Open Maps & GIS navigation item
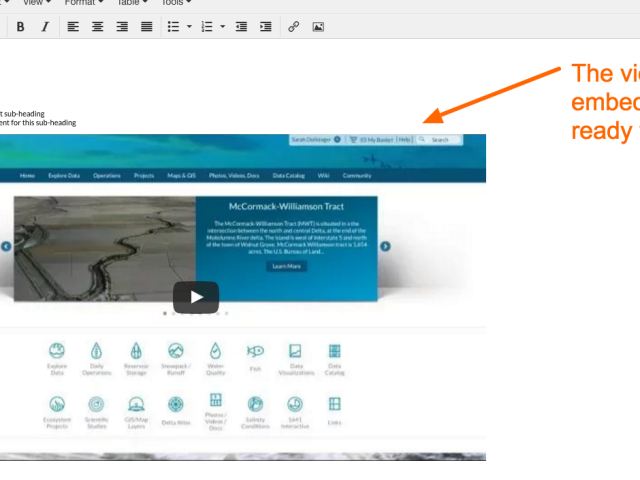 [182, 176]
